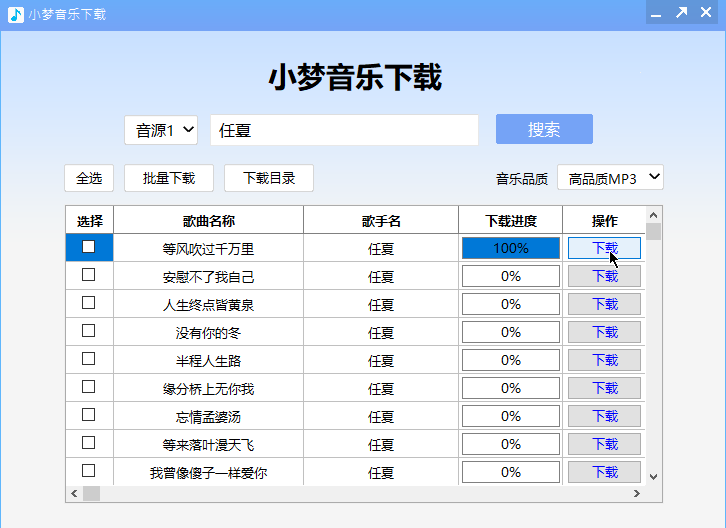Maximize the window using the title bar arrow icon
726x528 pixels.
pyautogui.click(x=681, y=13)
